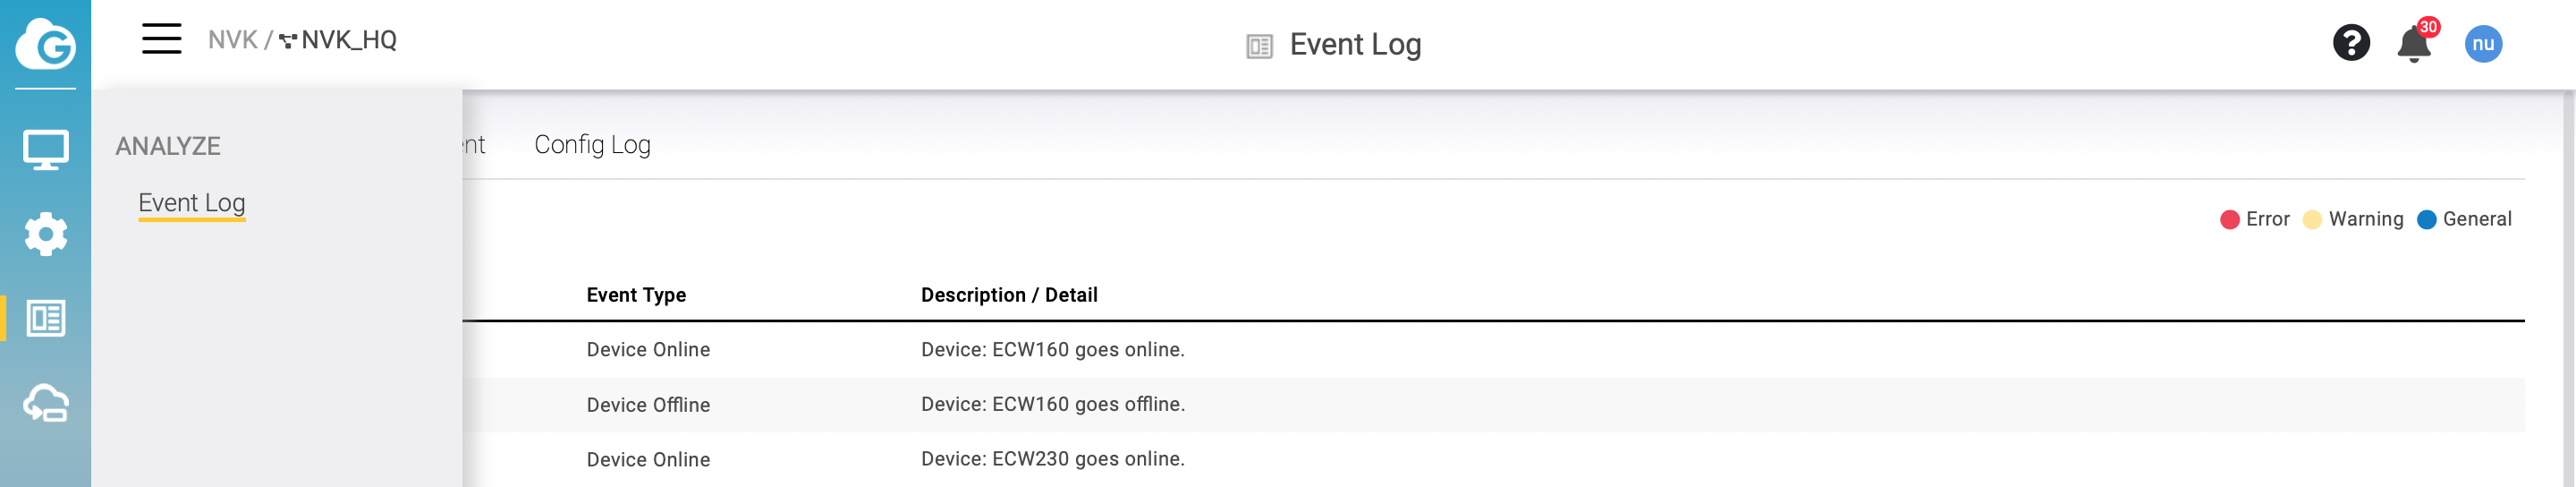The height and width of the screenshot is (487, 2576).
Task: Switch to the Config Log tab
Action: coord(592,145)
